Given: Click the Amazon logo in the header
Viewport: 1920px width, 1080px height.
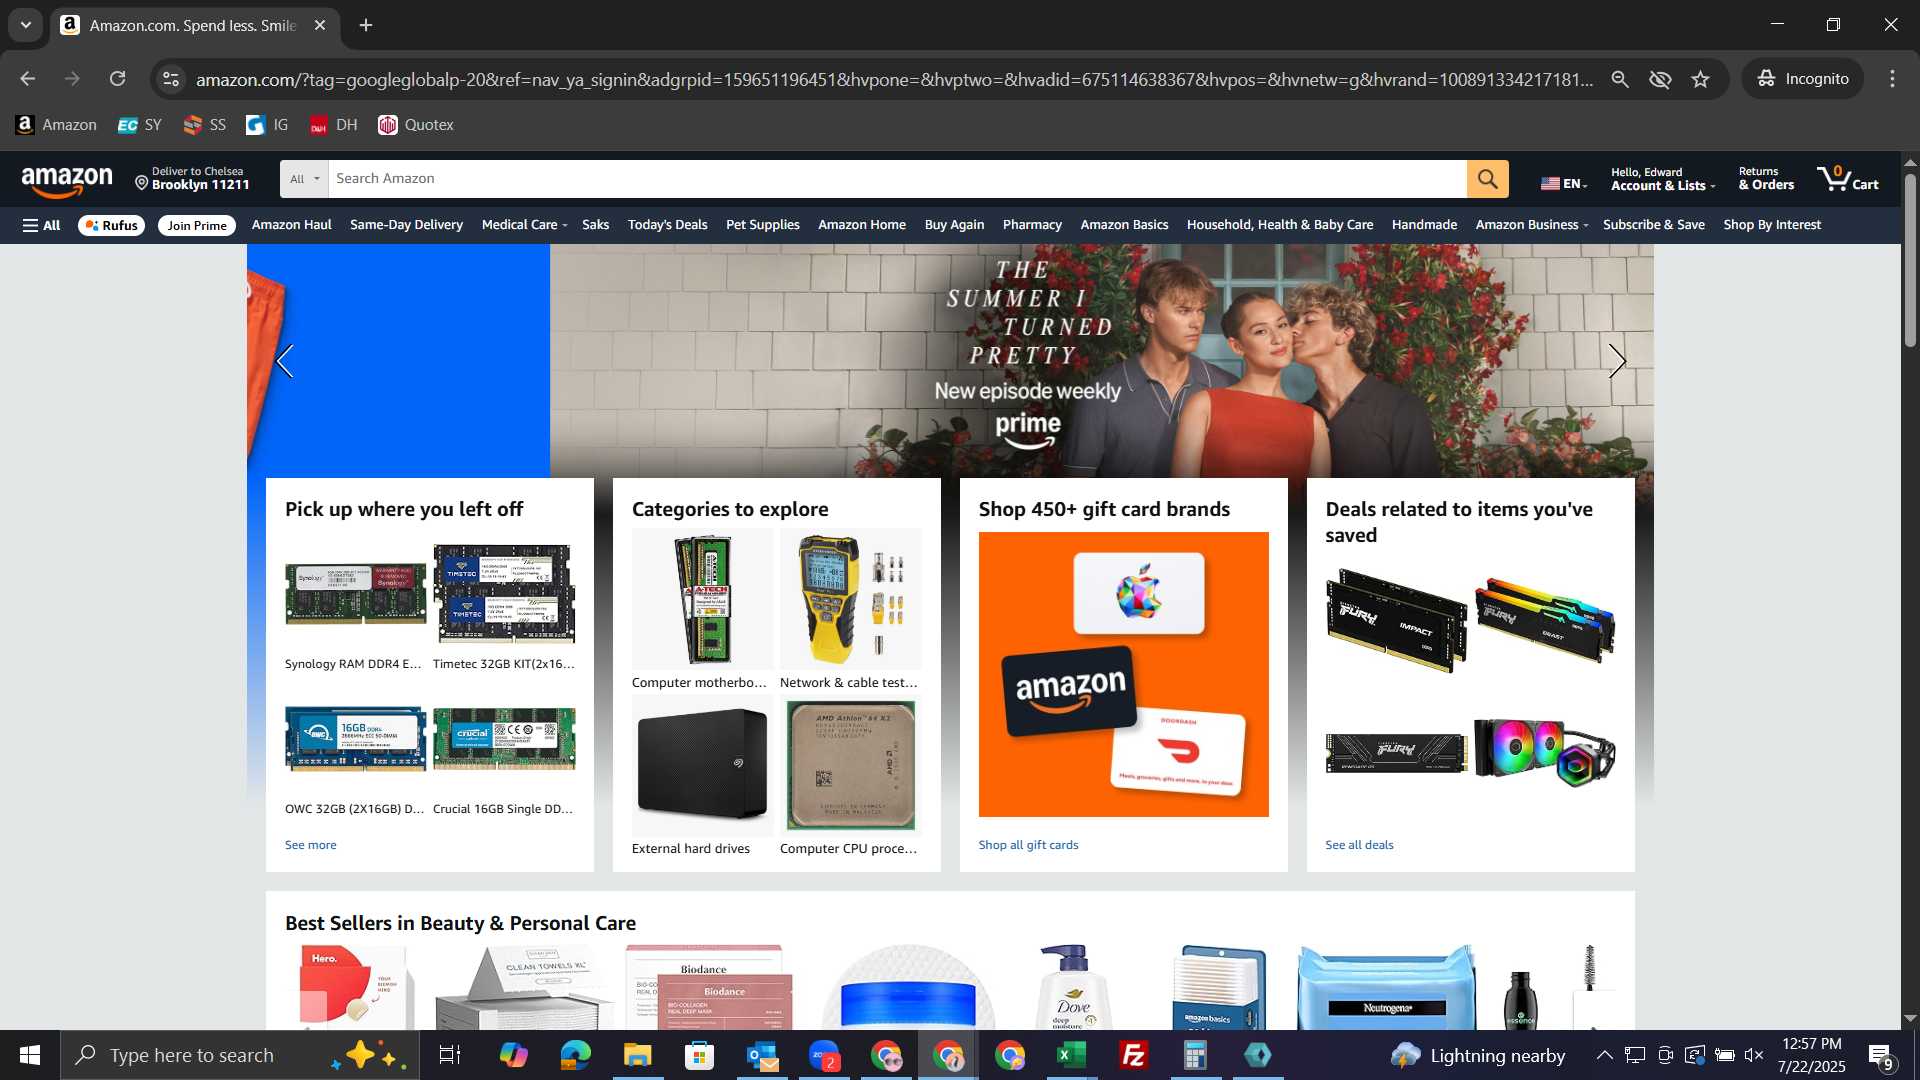Looking at the screenshot, I should pos(67,182).
